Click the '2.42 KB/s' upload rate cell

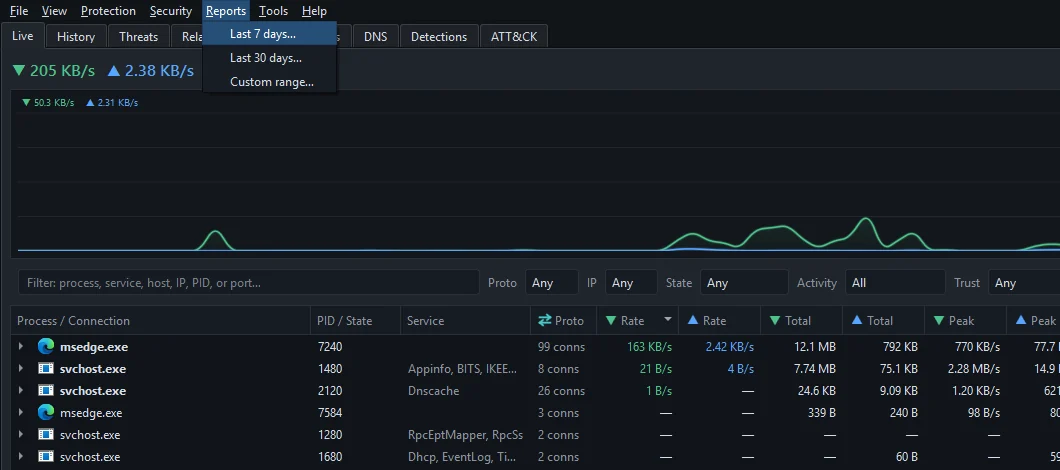click(729, 347)
